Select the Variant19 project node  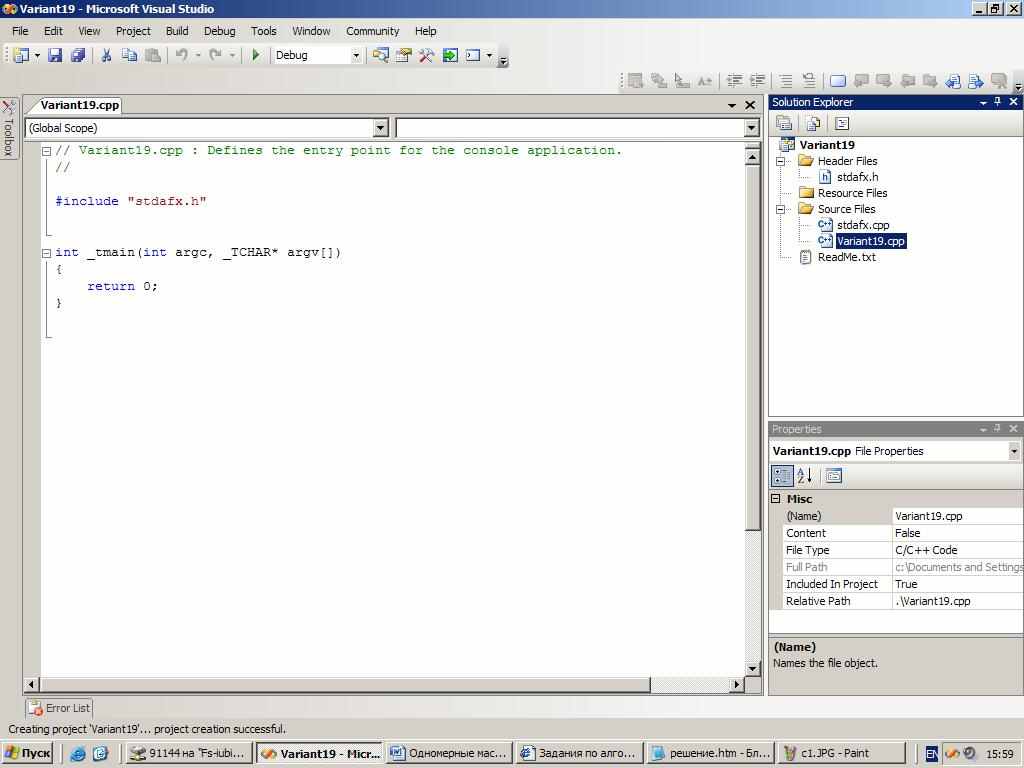(x=827, y=145)
